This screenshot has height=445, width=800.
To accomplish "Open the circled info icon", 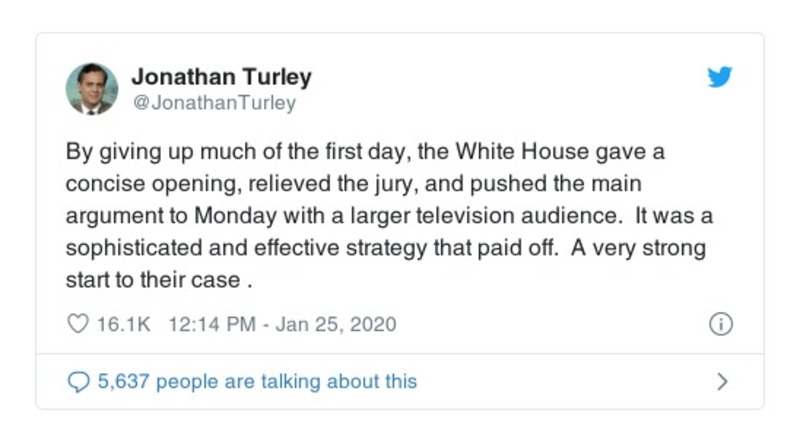I will (x=720, y=324).
